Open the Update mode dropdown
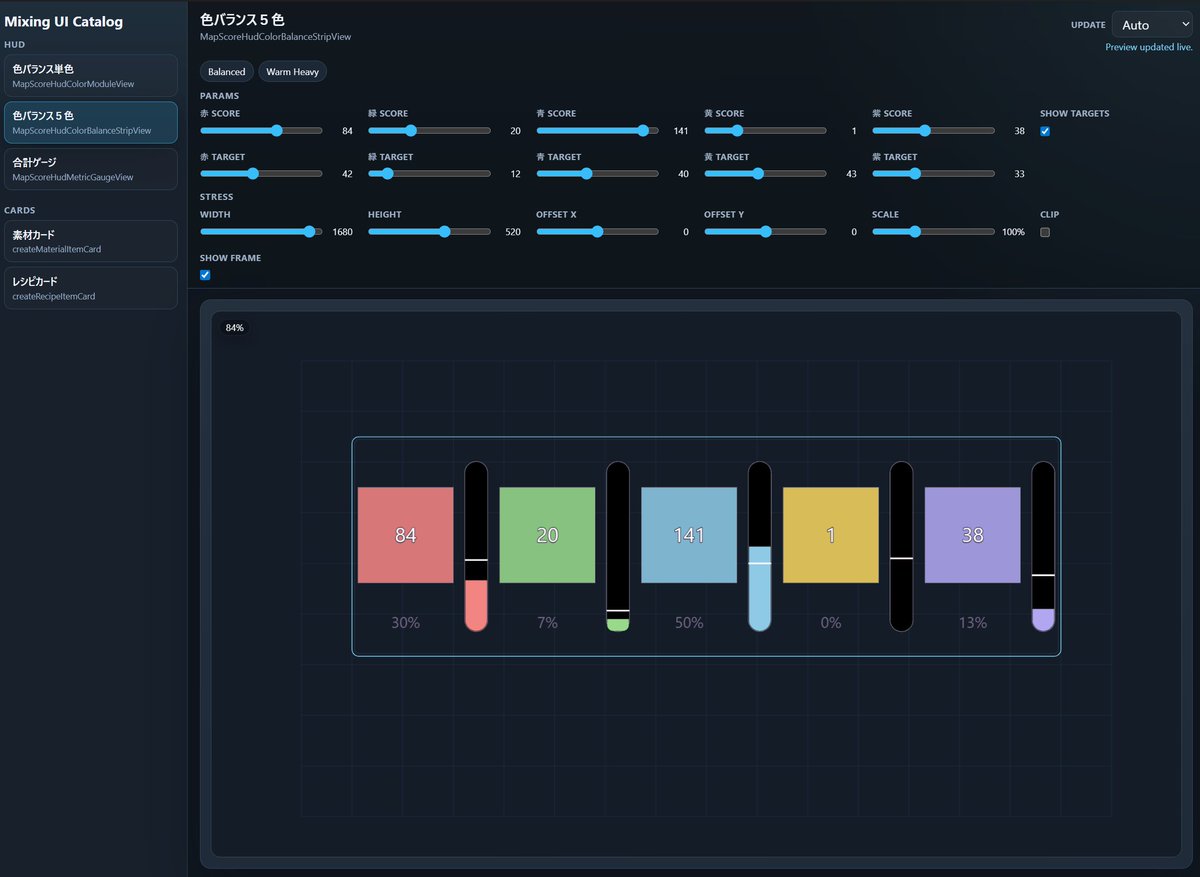 1152,25
